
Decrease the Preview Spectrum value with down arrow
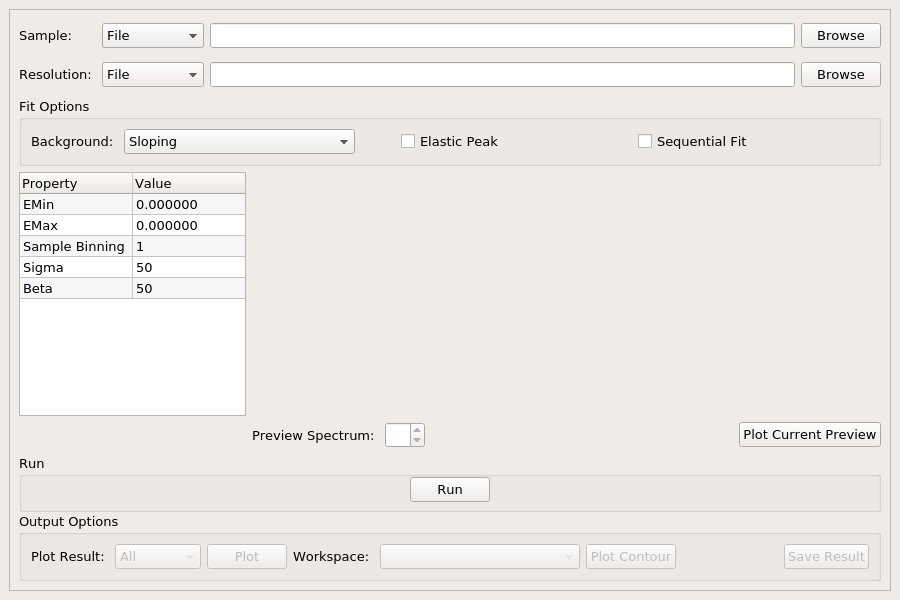[417, 440]
